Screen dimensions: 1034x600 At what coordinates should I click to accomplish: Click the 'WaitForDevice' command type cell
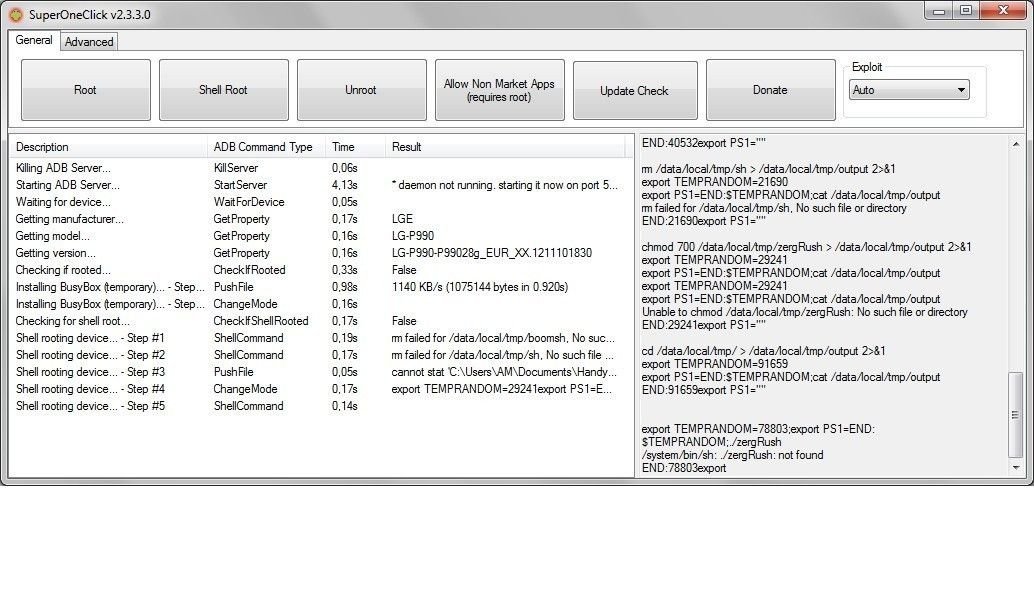pyautogui.click(x=249, y=202)
